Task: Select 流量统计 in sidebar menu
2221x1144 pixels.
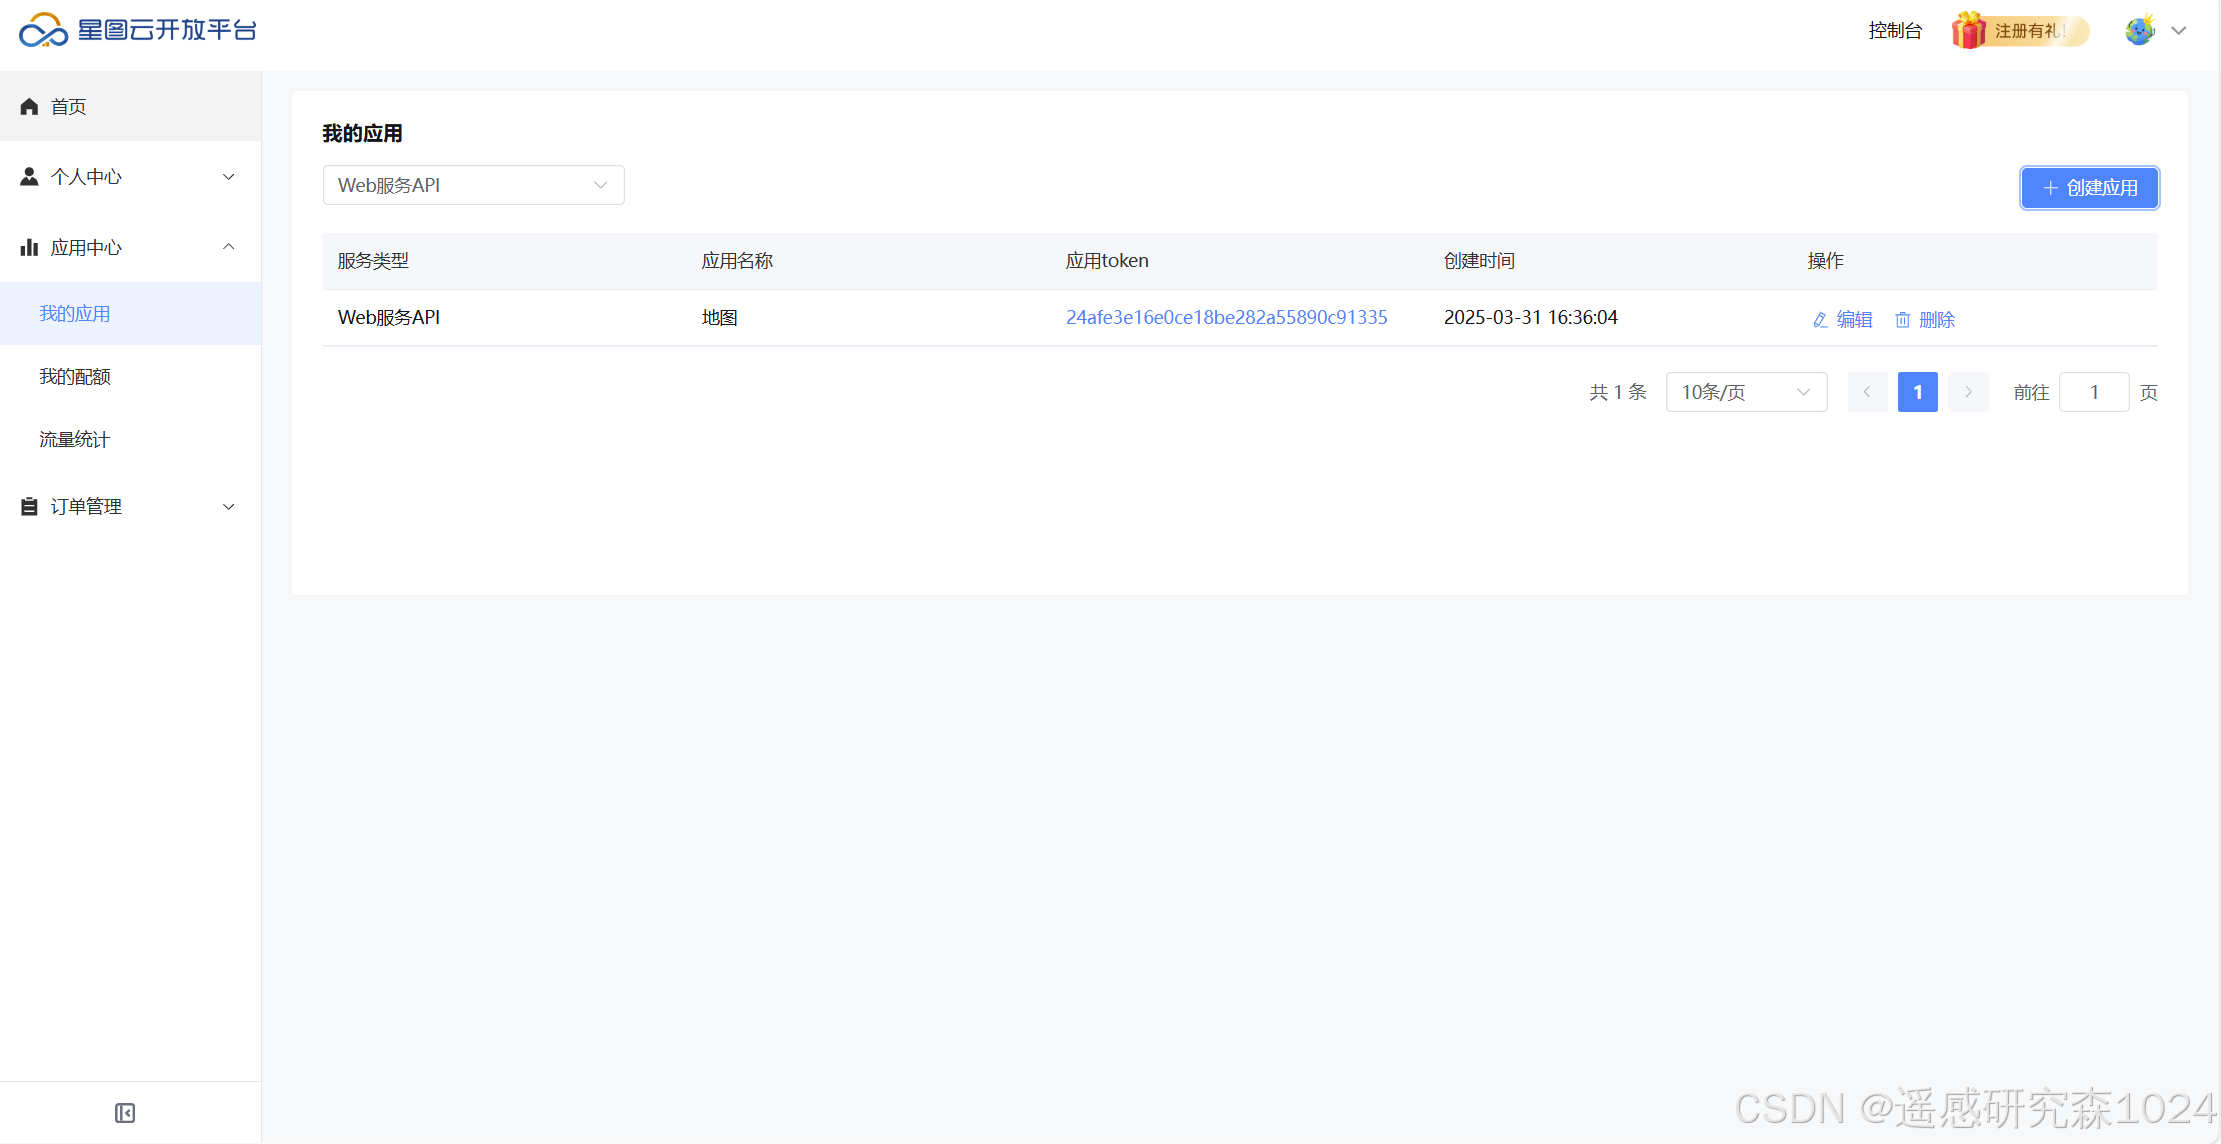Action: click(75, 440)
